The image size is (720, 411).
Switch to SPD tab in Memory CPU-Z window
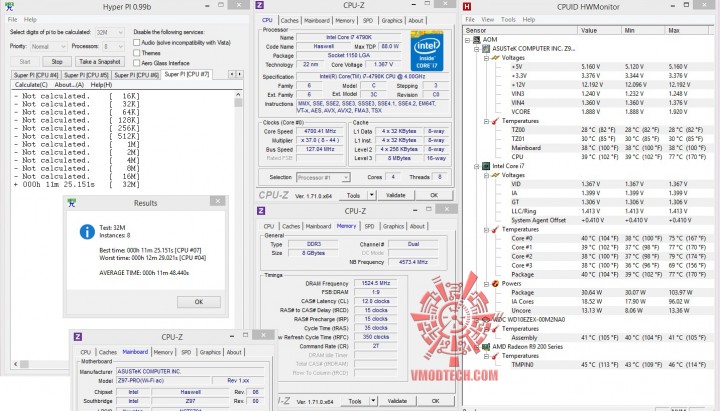click(369, 226)
